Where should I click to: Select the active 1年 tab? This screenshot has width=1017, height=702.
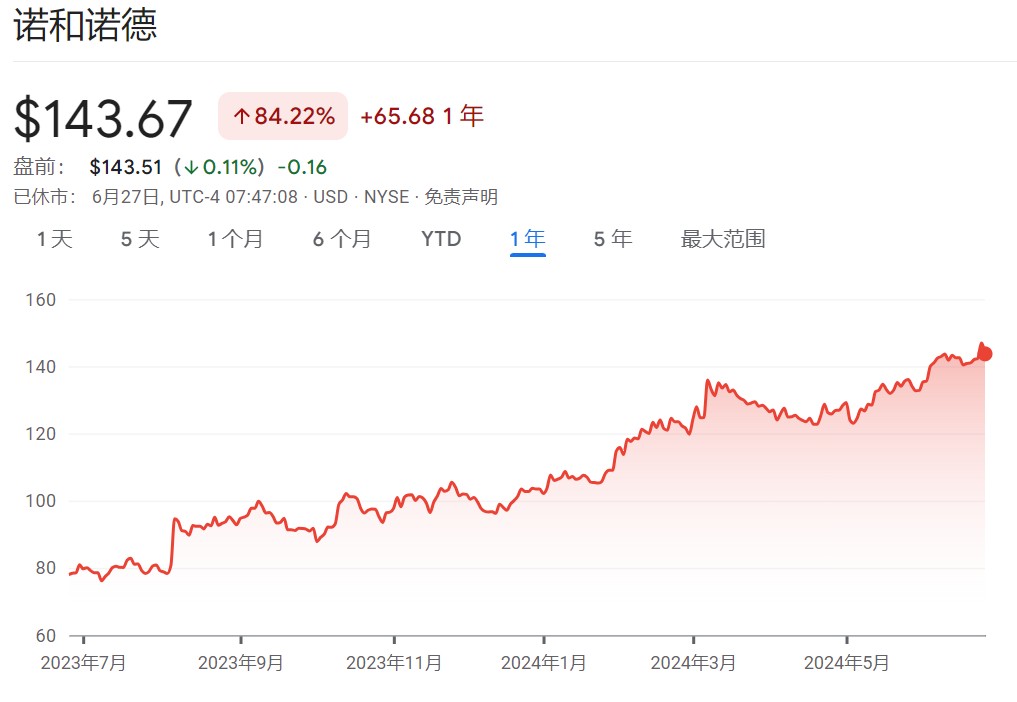tap(527, 239)
